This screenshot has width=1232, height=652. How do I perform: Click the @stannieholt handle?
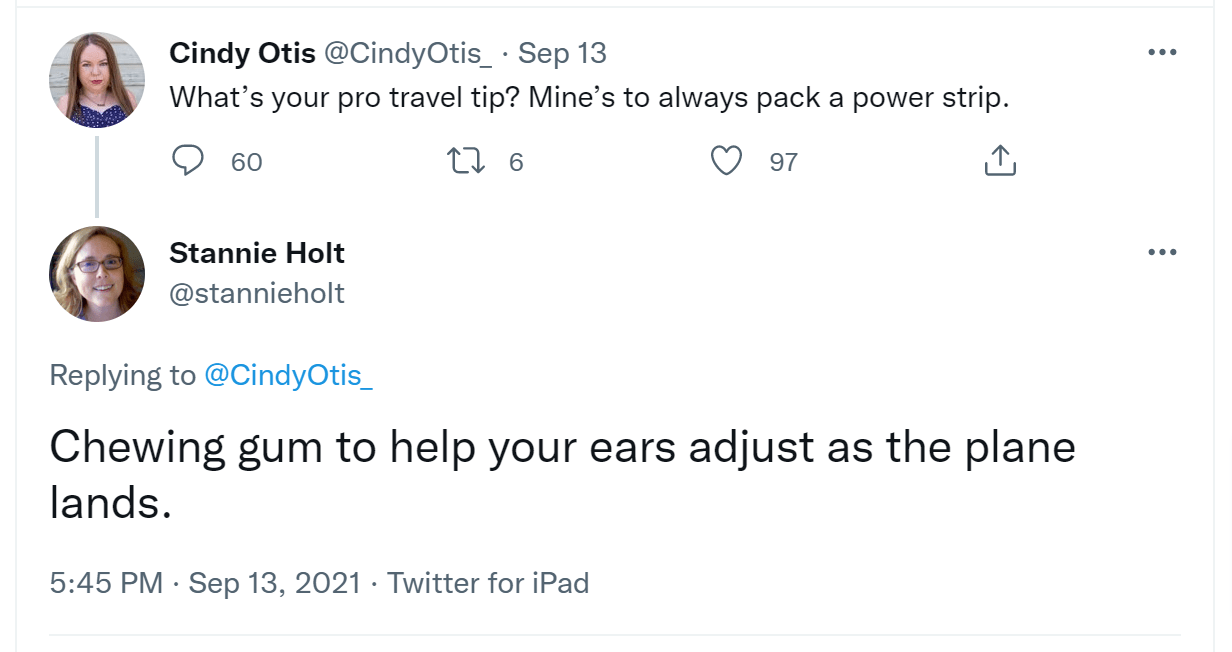[x=257, y=293]
